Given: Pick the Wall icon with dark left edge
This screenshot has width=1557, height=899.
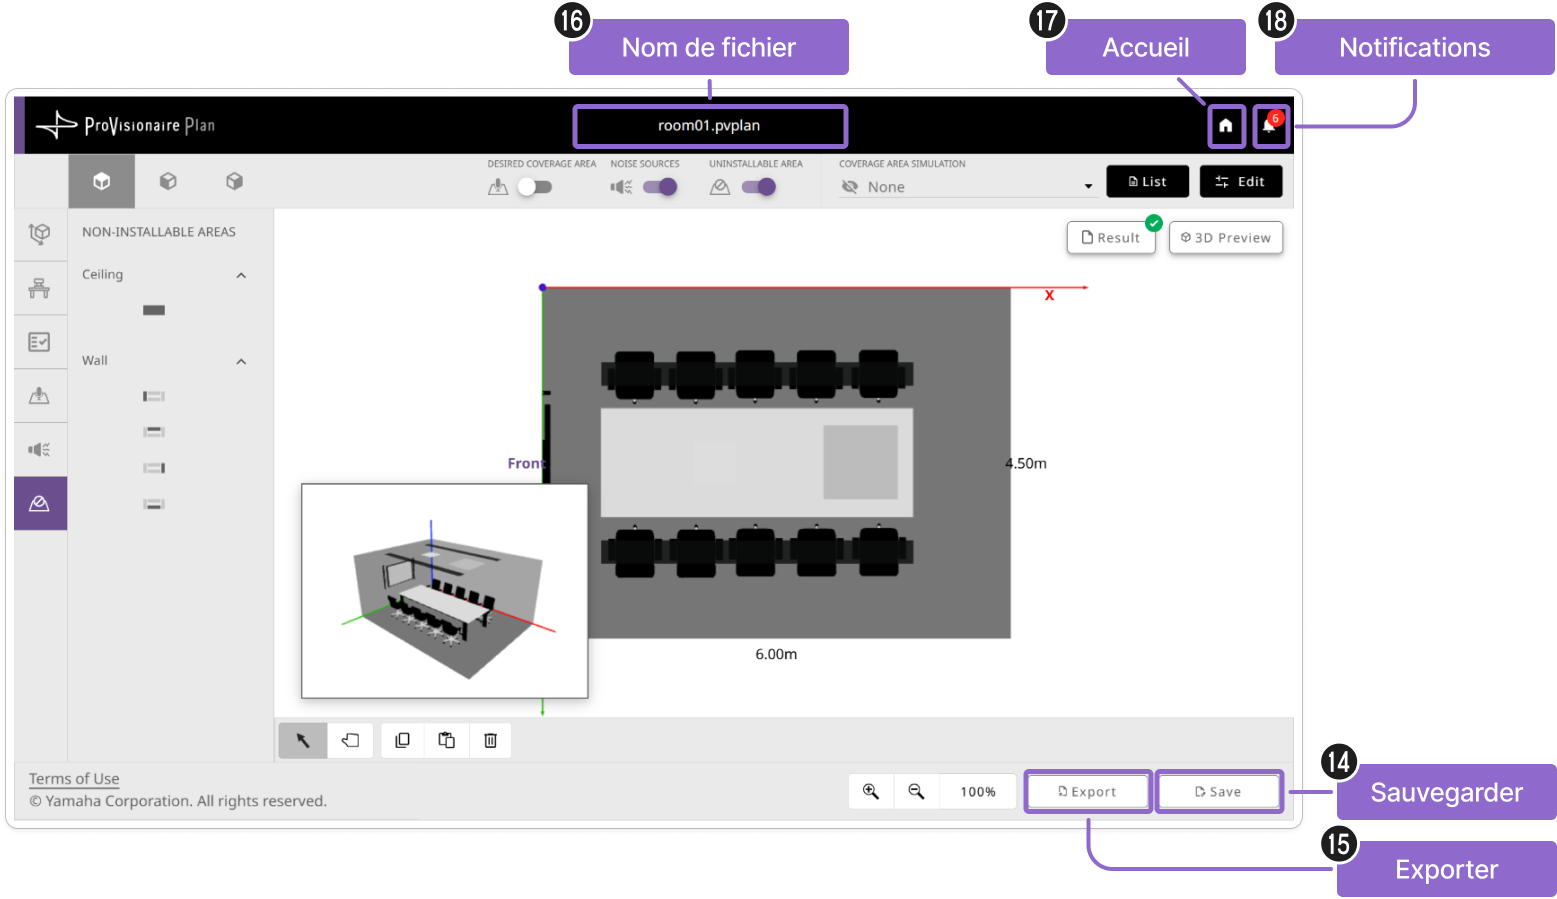Looking at the screenshot, I should (154, 397).
